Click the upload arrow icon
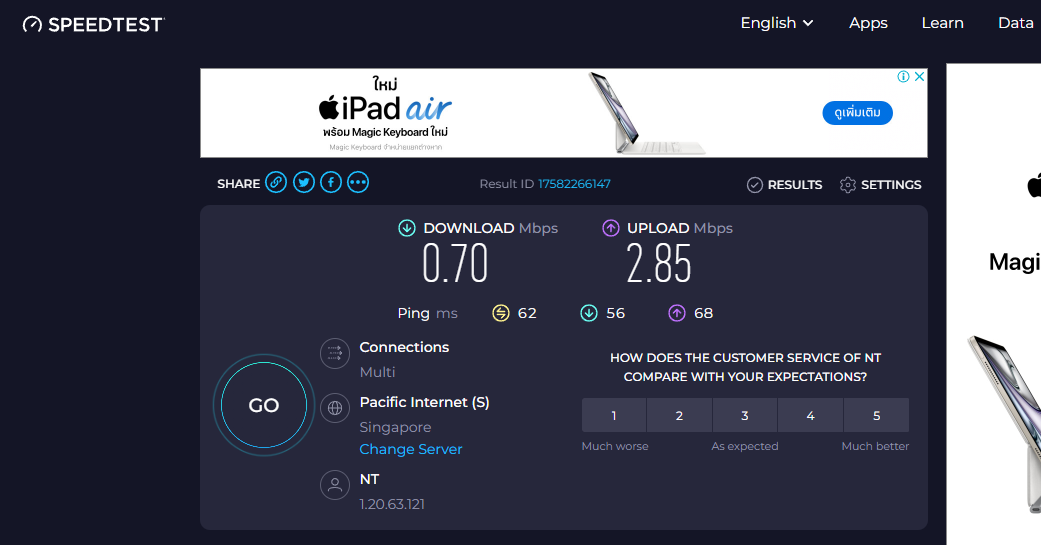The height and width of the screenshot is (545, 1041). tap(610, 228)
